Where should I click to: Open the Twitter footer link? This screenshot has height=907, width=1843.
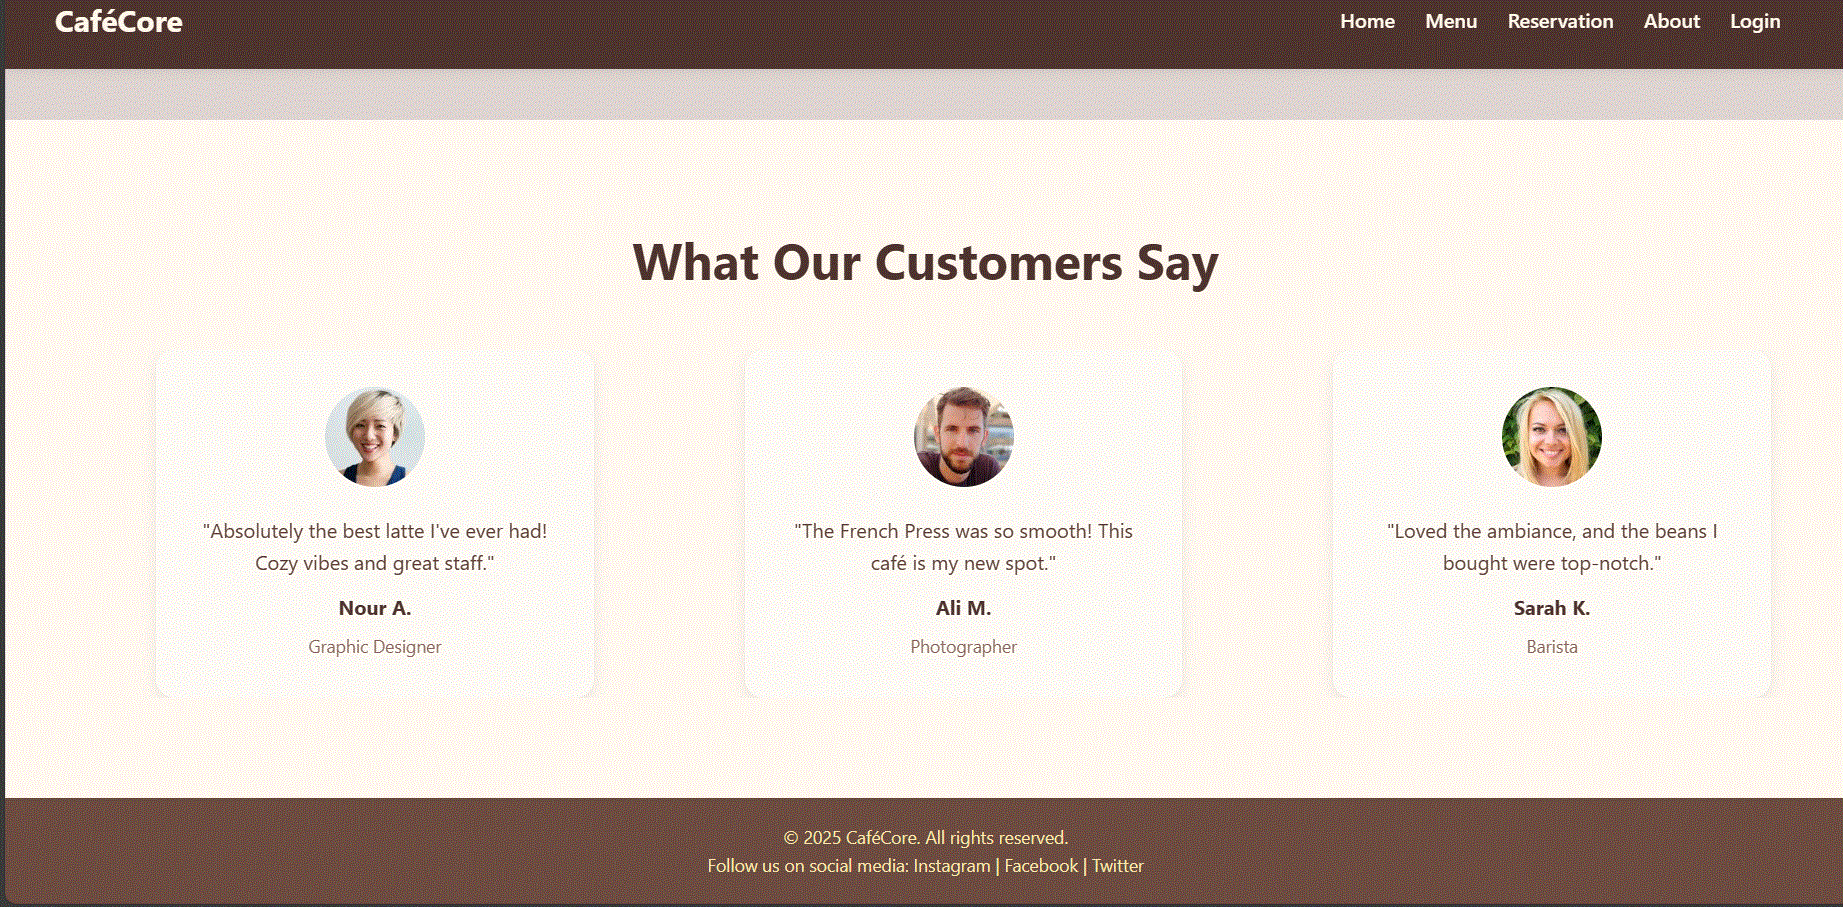coord(1117,866)
